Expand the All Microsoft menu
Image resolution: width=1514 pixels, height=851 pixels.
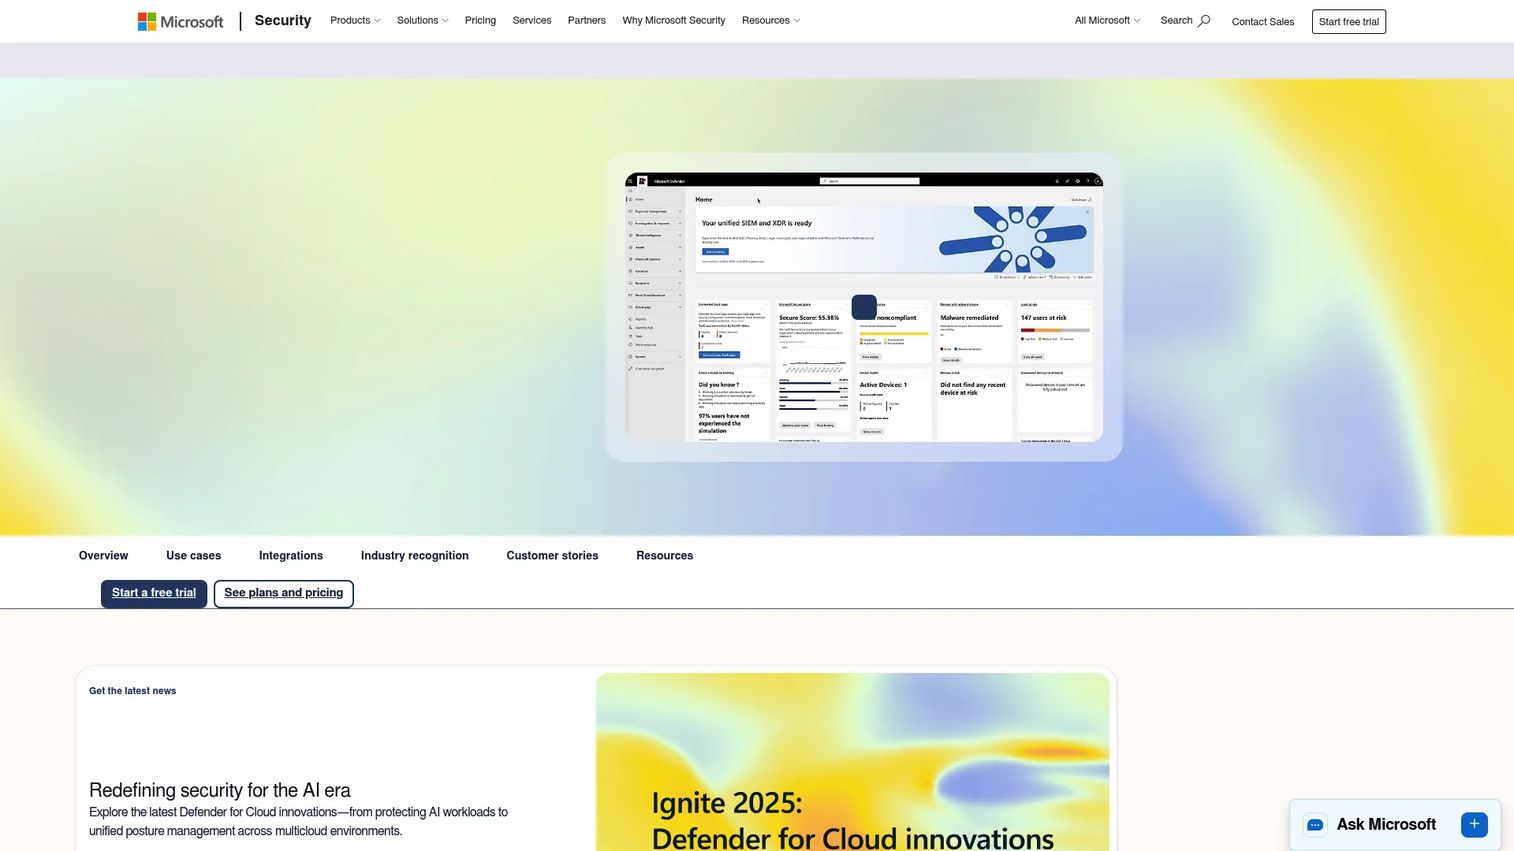1107,20
